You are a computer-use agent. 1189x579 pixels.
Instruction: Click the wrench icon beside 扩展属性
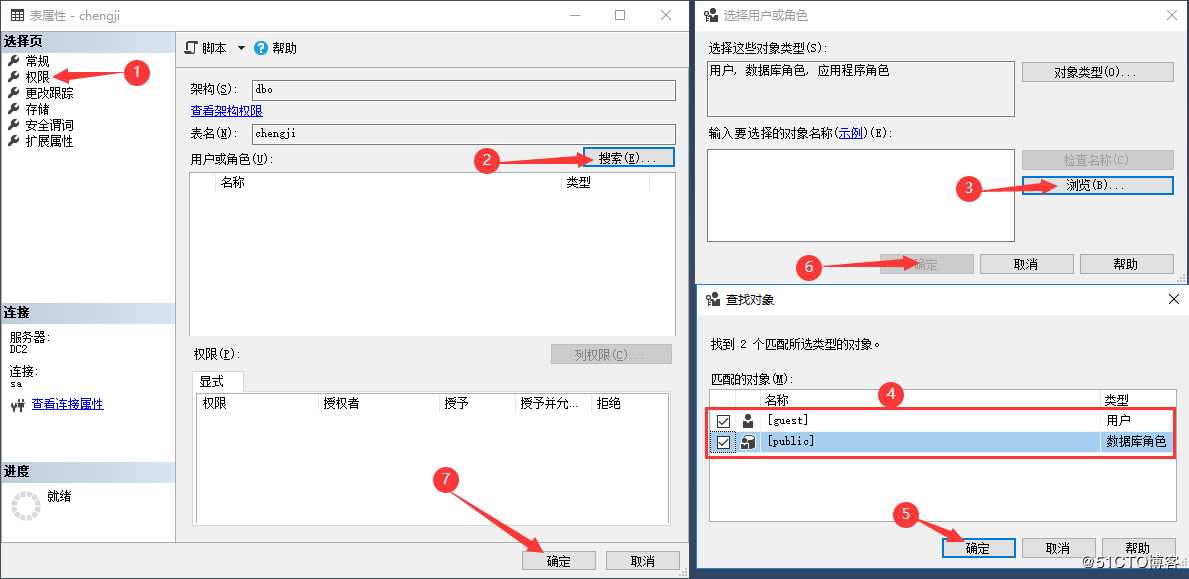pyautogui.click(x=13, y=140)
